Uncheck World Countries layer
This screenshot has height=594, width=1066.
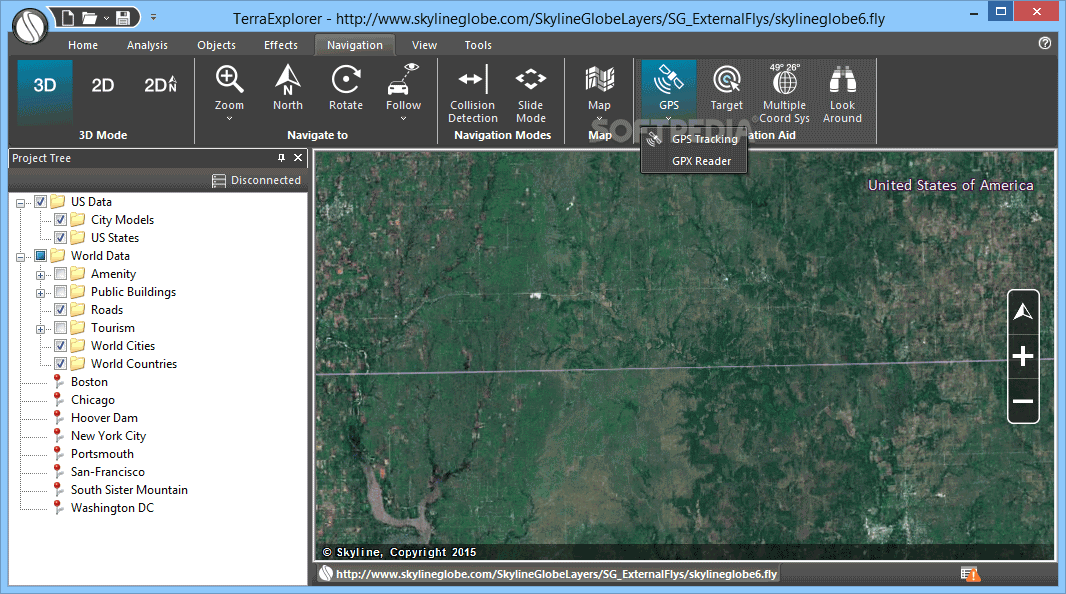(61, 364)
